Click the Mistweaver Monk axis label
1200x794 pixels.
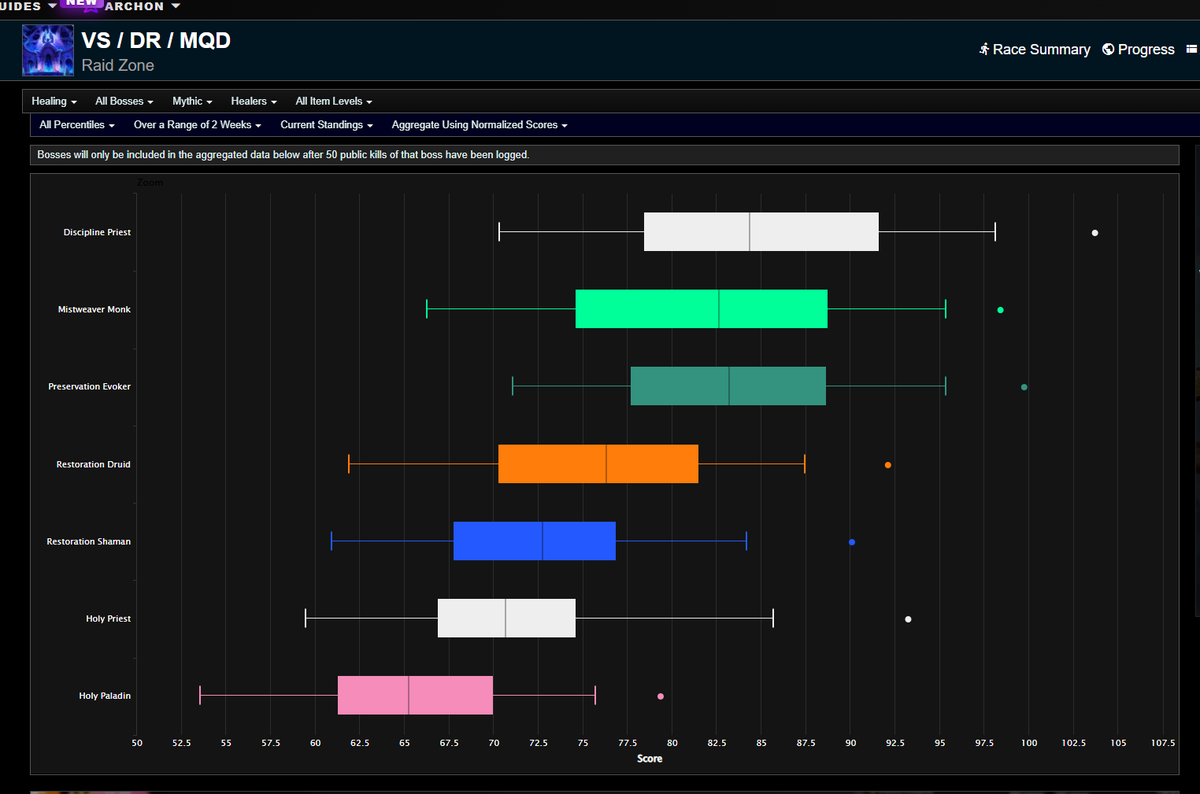94,309
